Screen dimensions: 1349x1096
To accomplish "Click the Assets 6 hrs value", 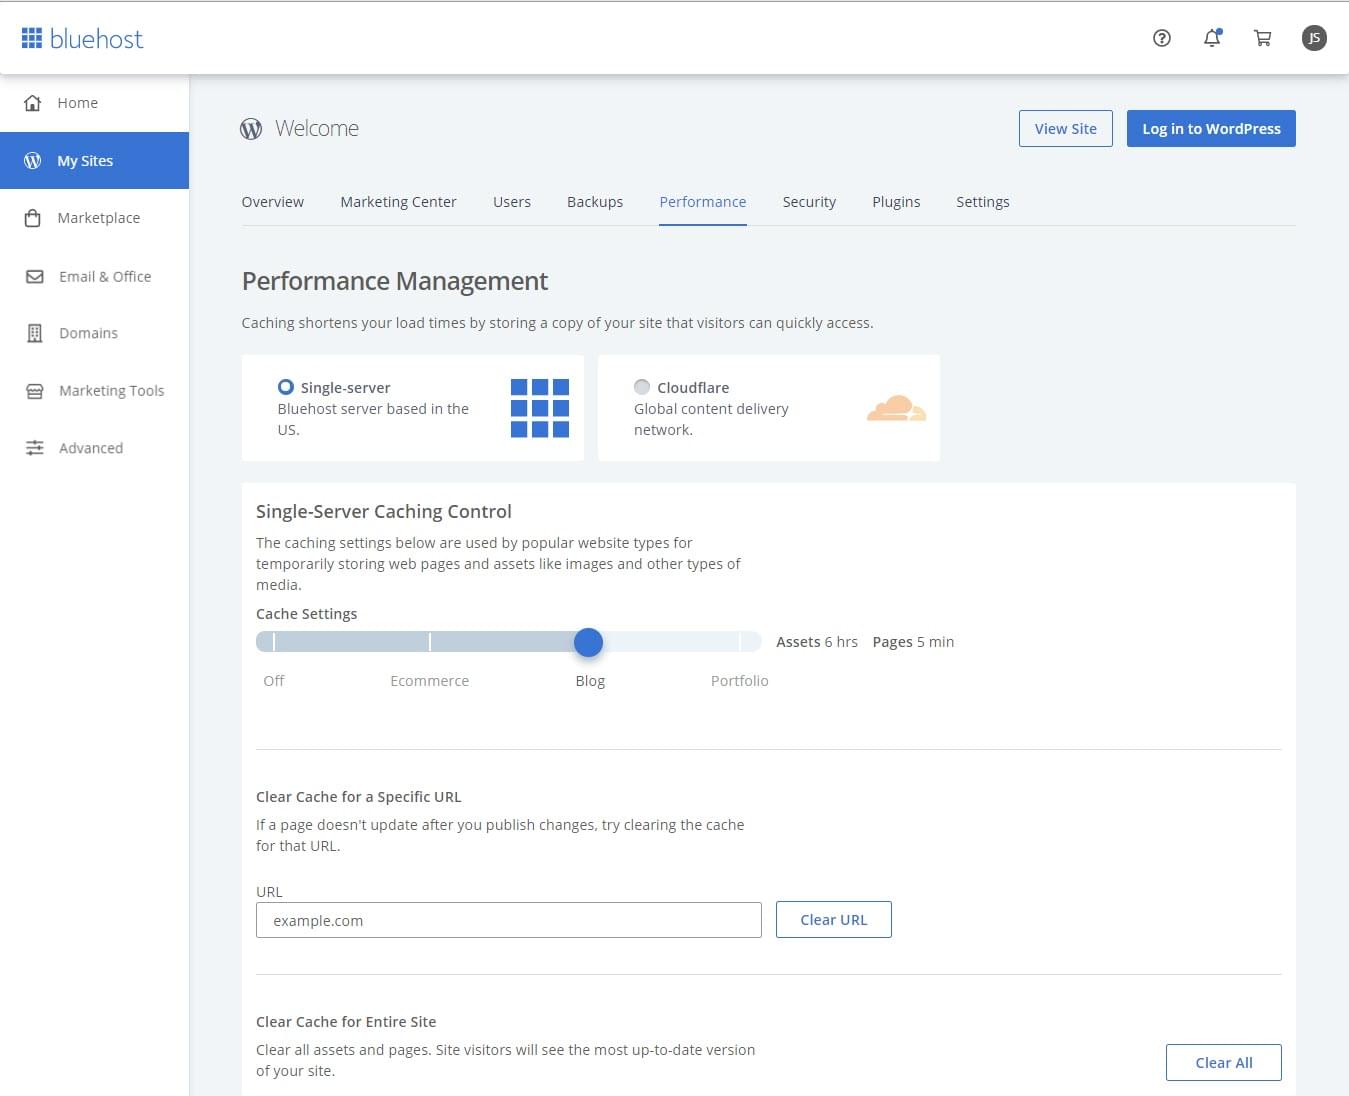I will pos(817,642).
